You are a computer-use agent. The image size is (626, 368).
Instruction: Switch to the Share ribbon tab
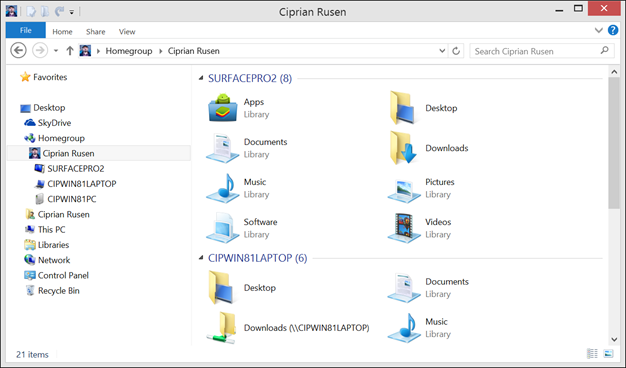tap(95, 32)
